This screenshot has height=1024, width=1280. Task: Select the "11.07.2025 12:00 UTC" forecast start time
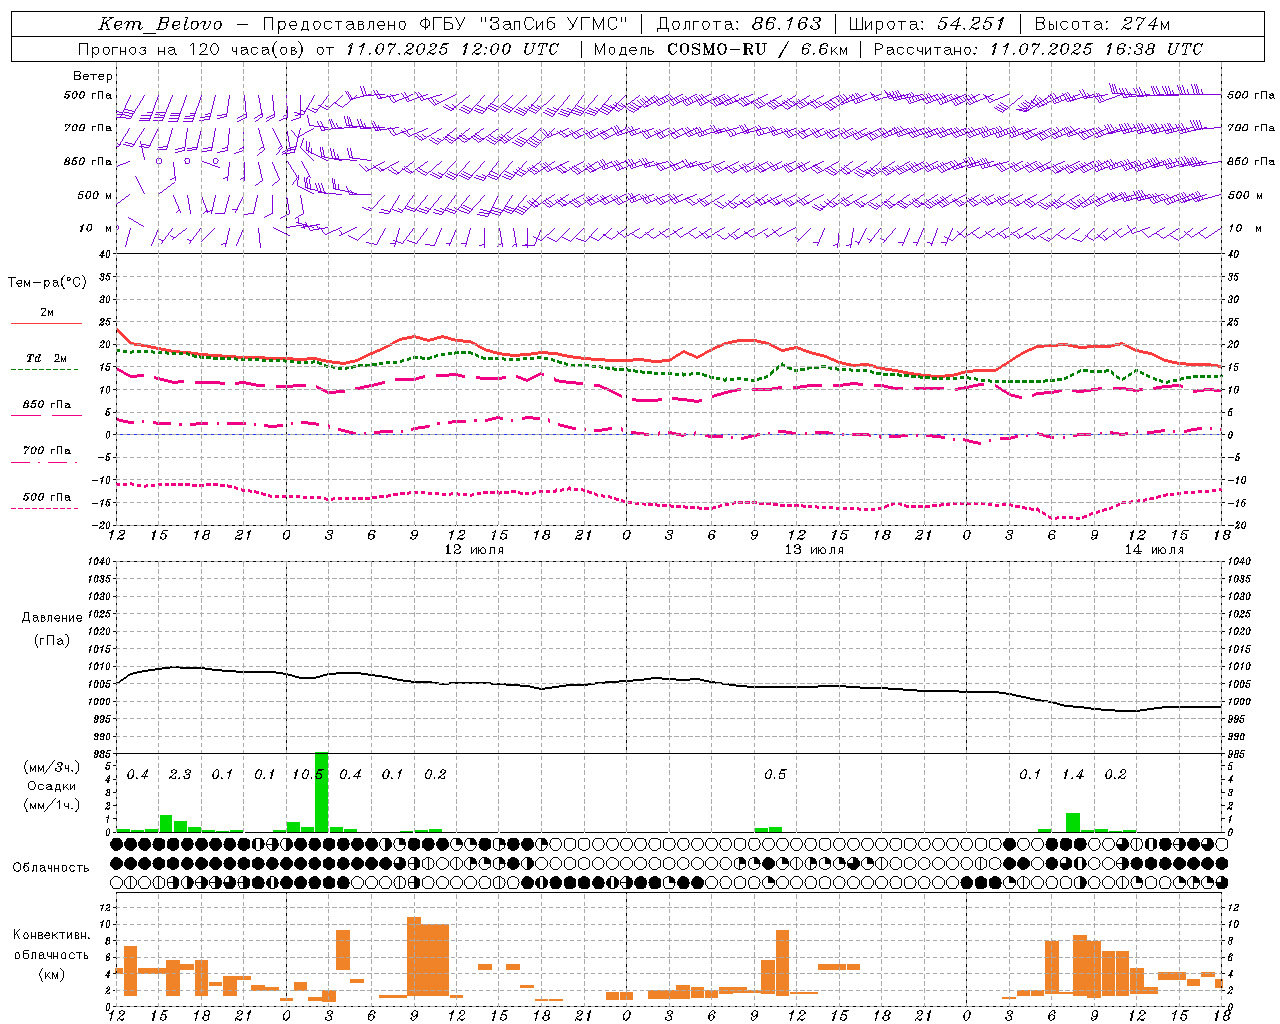(452, 49)
